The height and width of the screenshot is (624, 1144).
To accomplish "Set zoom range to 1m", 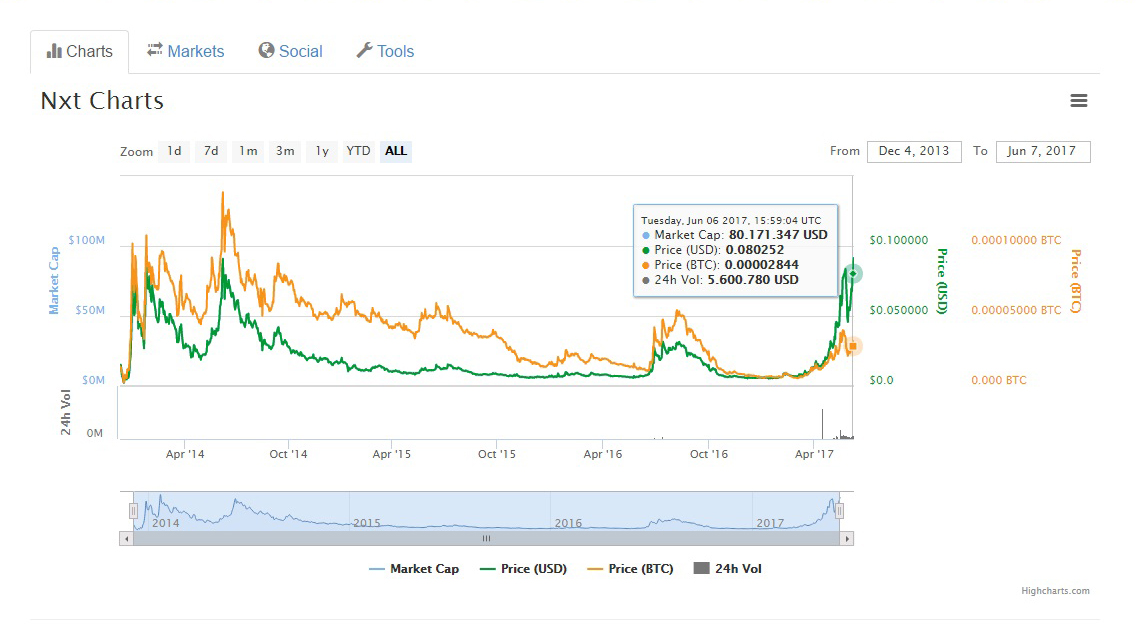I will coord(248,151).
